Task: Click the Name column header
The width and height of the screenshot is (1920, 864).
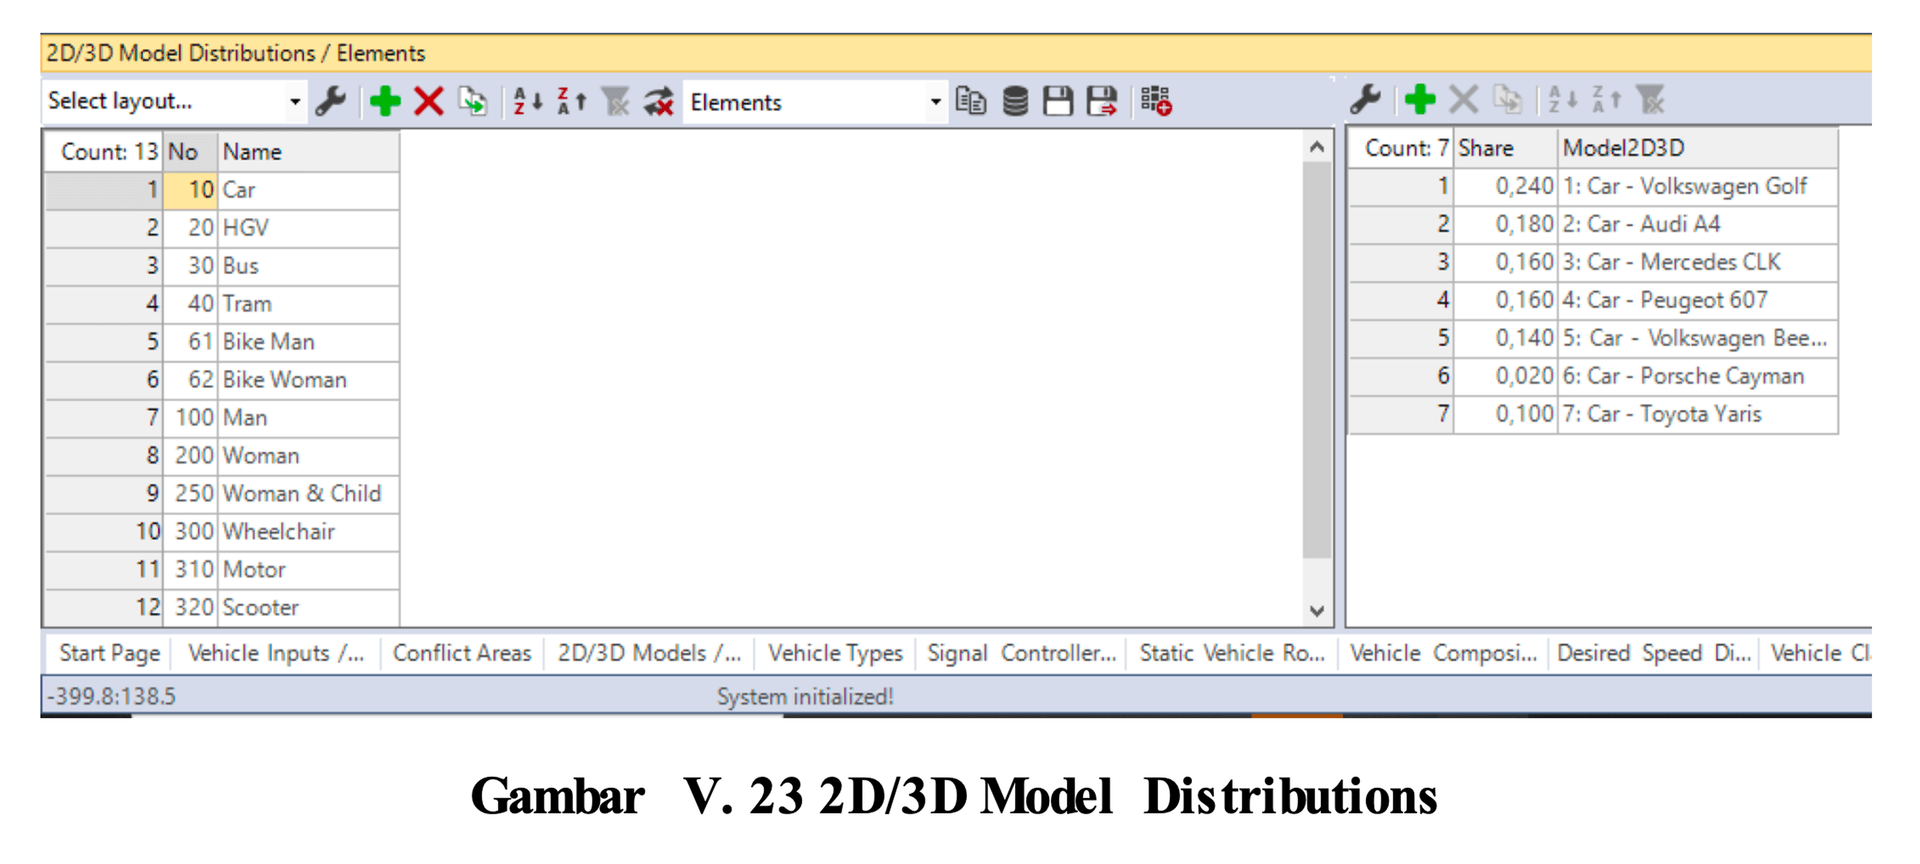Action: coord(308,152)
